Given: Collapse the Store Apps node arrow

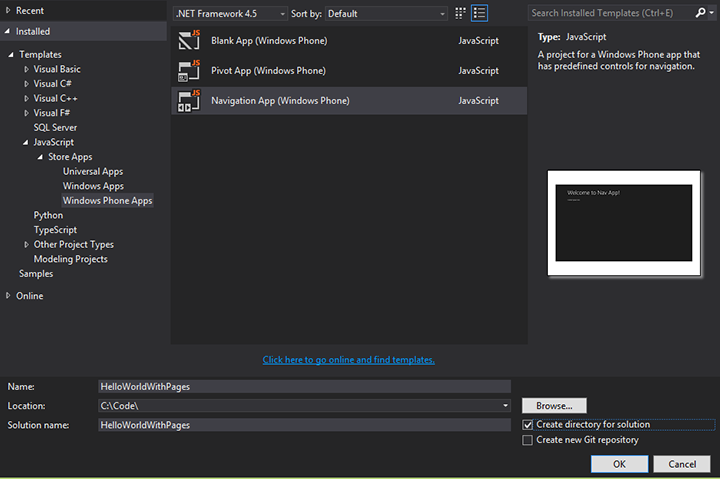Looking at the screenshot, I should [40, 157].
